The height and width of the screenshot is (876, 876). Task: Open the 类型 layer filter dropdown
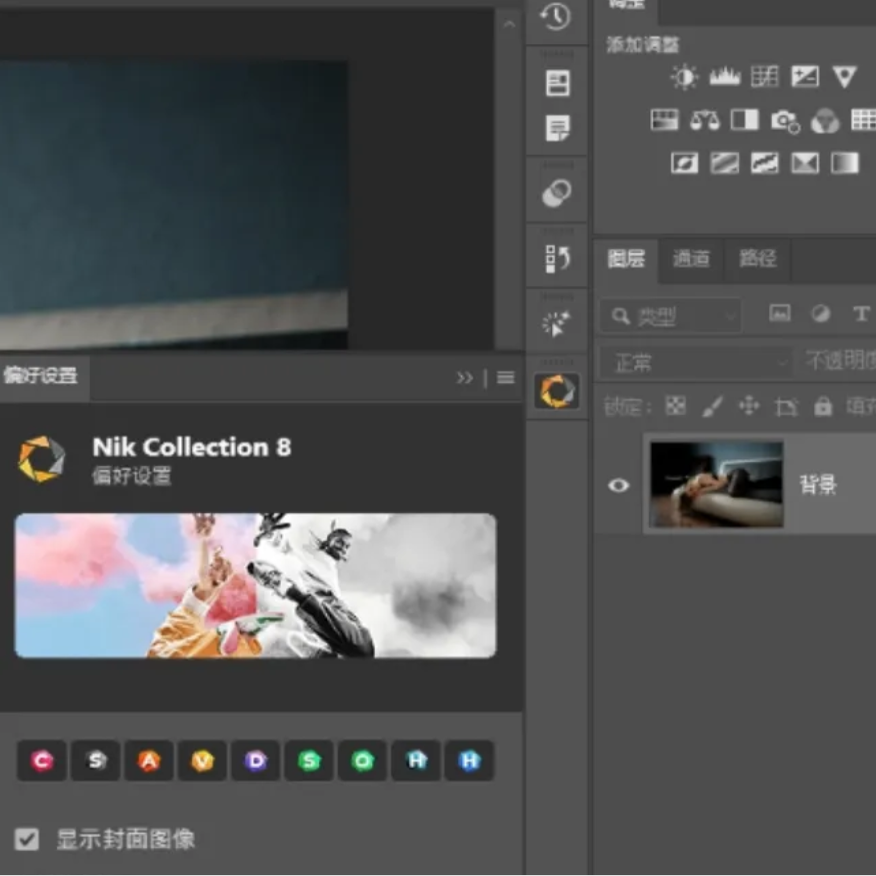pos(670,316)
